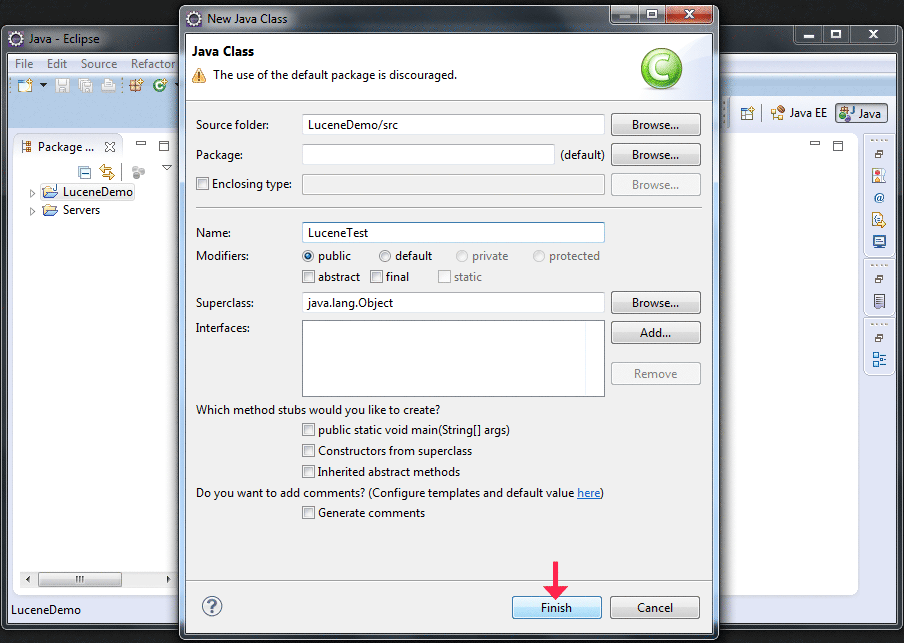
Task: Click the scroll left arrow in Package Explorer
Action: coord(28,579)
